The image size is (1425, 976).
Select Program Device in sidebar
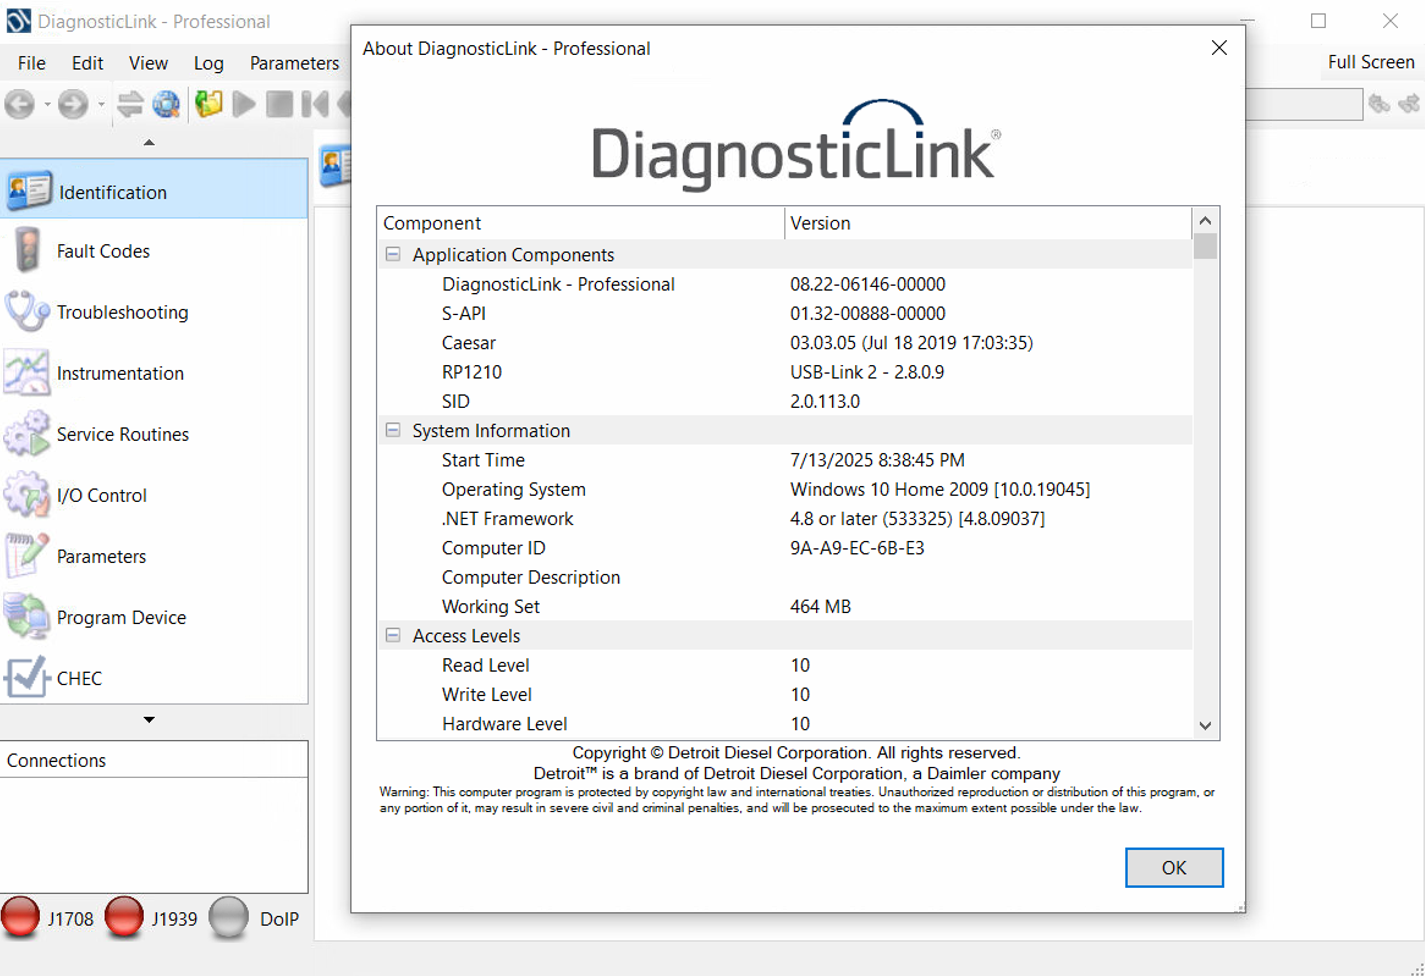click(x=121, y=617)
